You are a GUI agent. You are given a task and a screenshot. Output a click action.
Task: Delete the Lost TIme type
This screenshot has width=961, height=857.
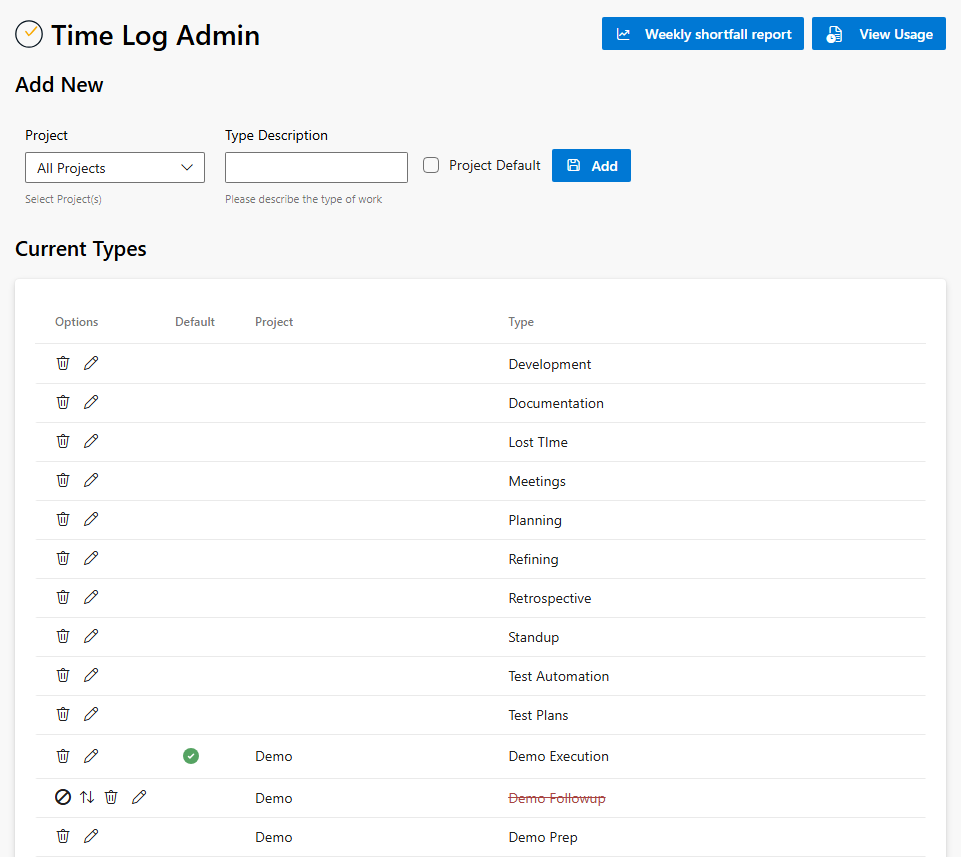pyautogui.click(x=63, y=441)
